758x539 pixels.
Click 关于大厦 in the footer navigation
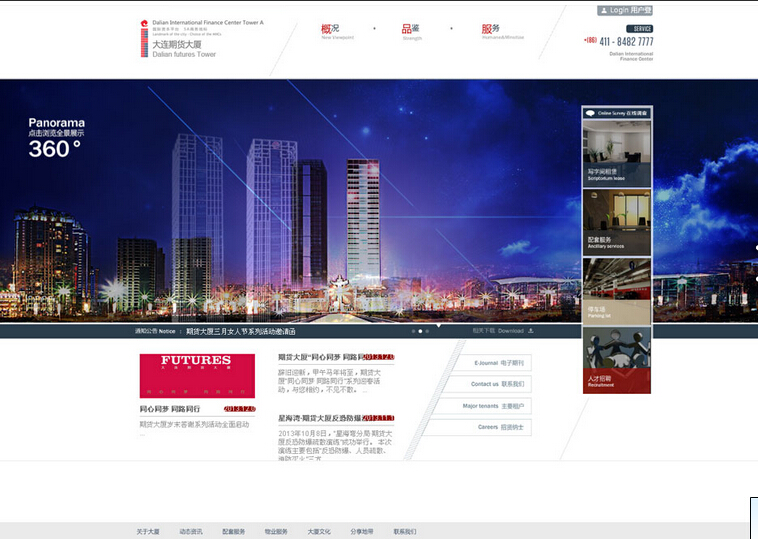click(148, 531)
